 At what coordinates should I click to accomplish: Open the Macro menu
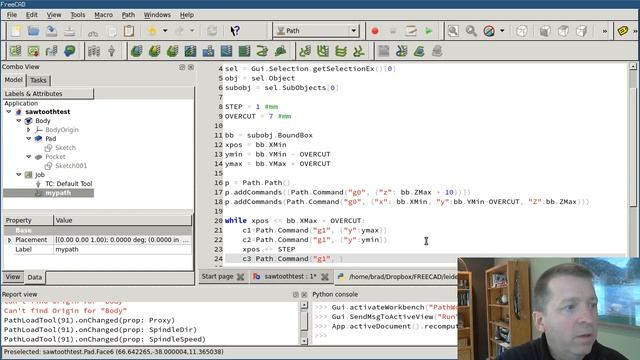click(103, 15)
